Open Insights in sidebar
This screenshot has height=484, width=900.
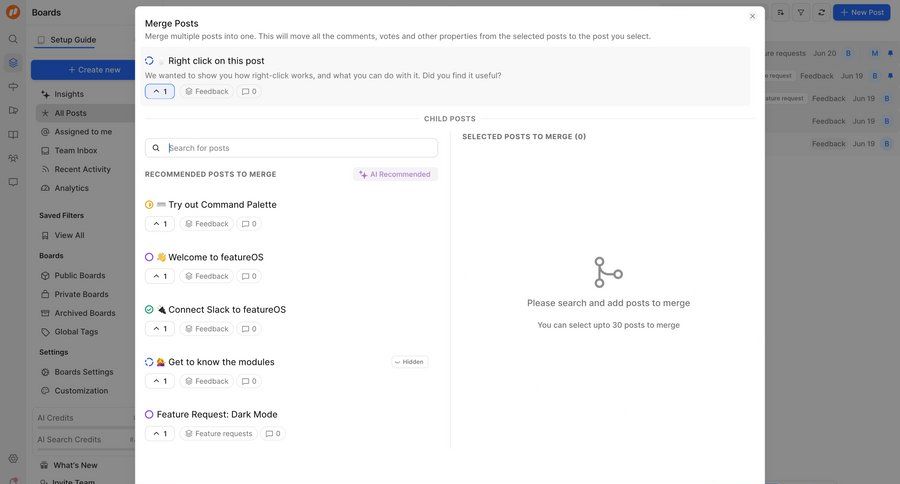69,94
